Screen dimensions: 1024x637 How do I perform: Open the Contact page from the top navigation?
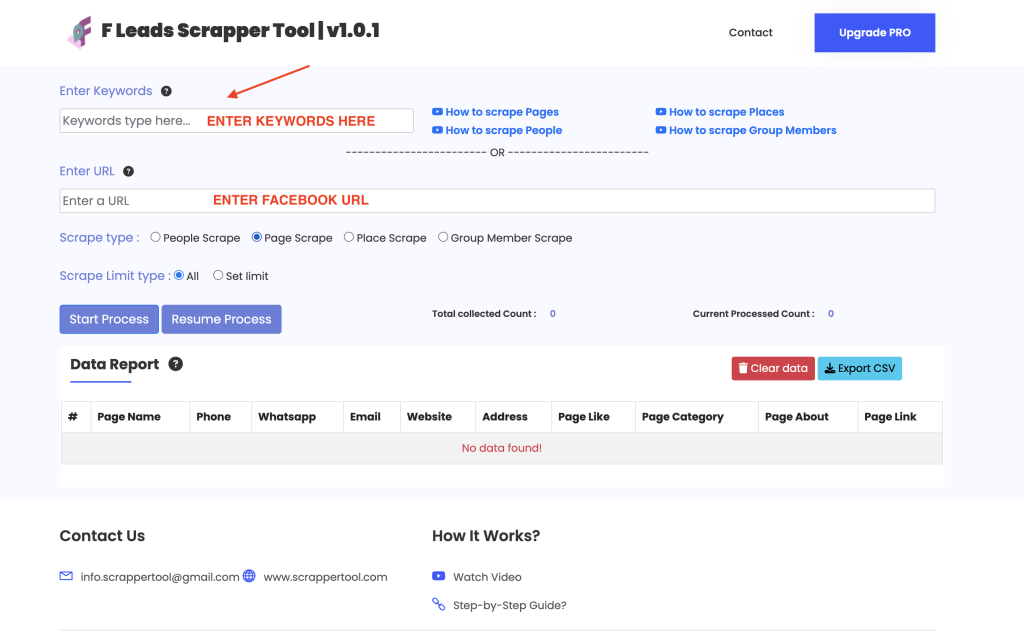[750, 32]
